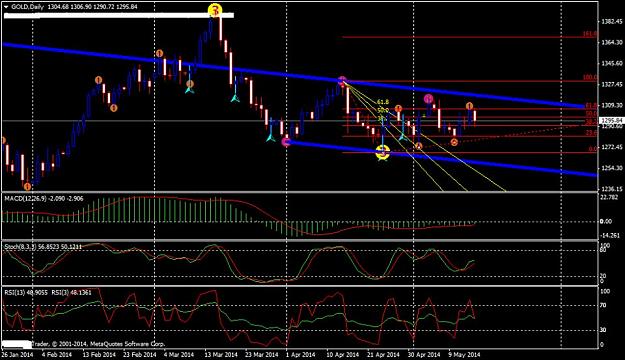Click the 1272.45 price axis label
625x360 pixels.
611,148
